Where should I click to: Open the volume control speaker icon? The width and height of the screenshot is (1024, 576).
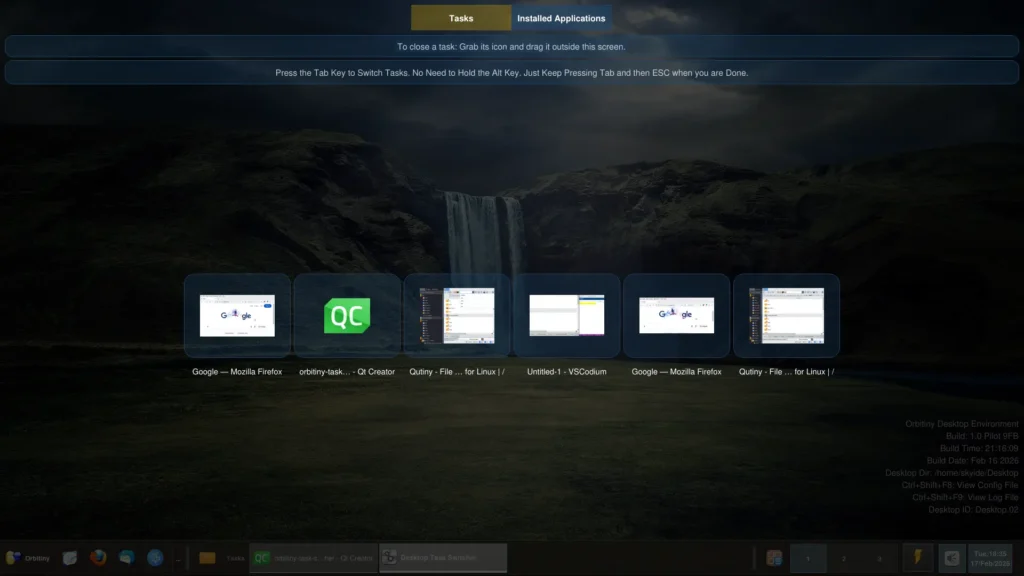tap(952, 558)
